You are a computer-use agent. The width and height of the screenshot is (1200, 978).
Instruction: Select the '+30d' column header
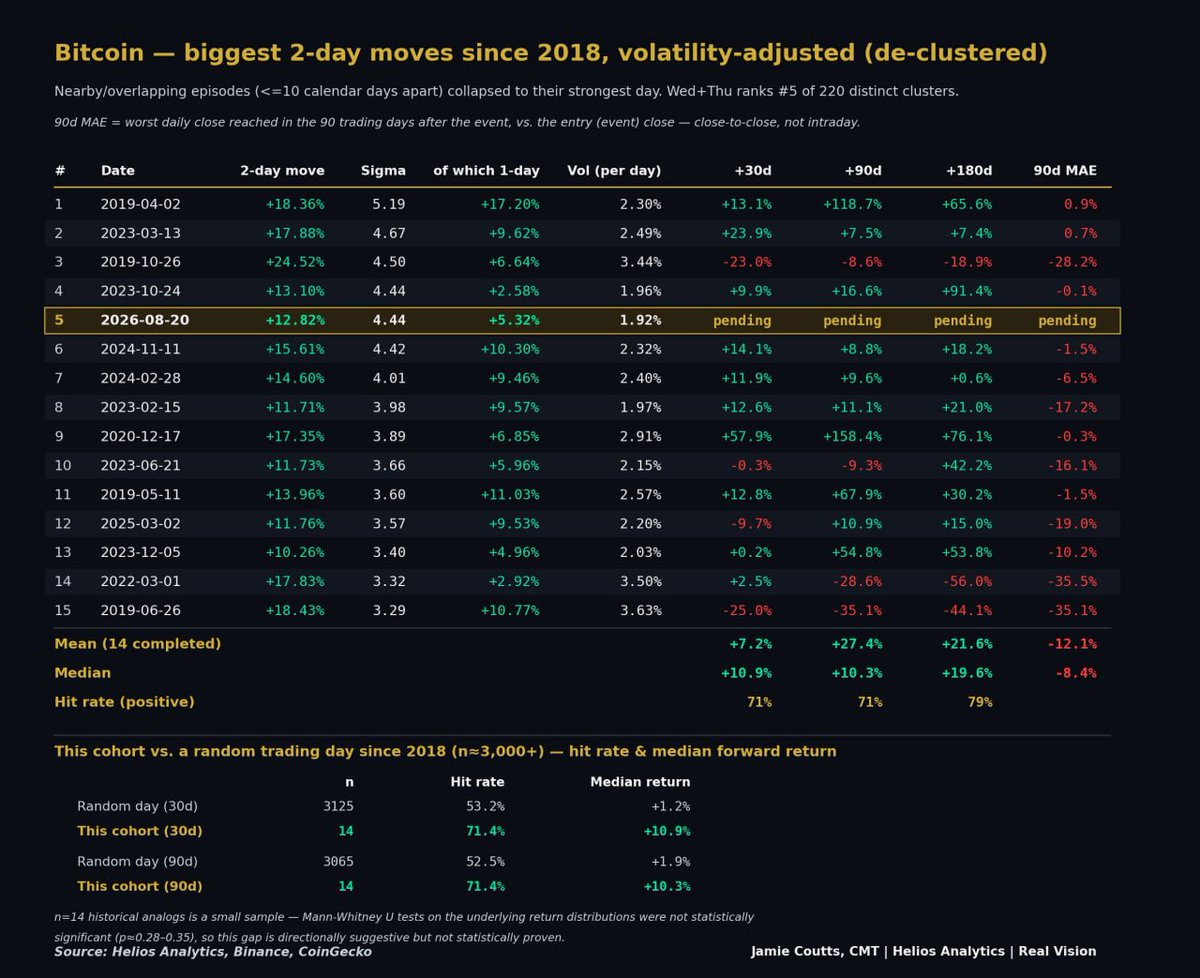pyautogui.click(x=752, y=171)
